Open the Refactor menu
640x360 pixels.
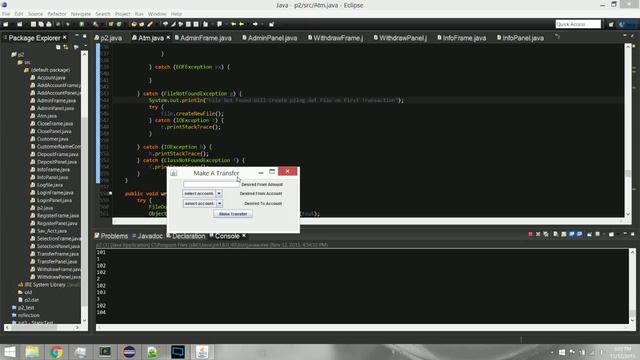point(57,14)
